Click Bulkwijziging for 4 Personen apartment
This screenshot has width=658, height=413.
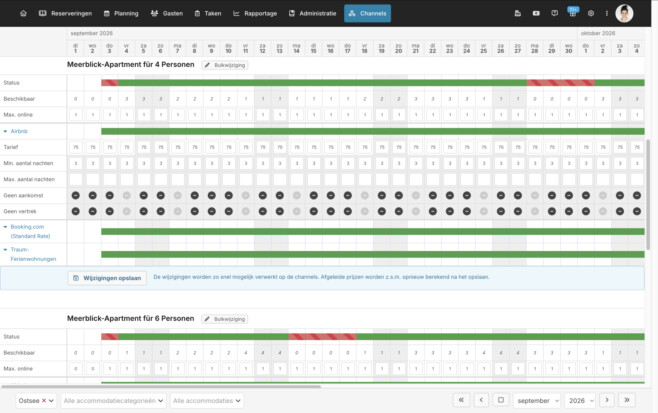coord(225,65)
